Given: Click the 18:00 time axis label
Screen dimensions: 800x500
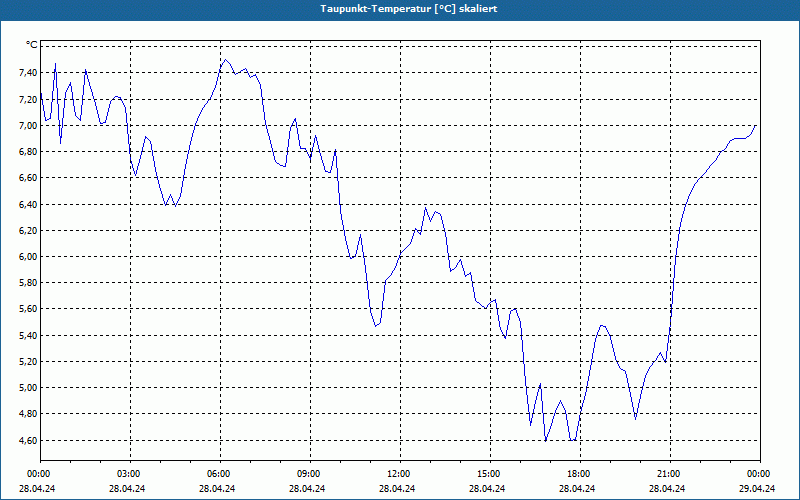Looking at the screenshot, I should (581, 474).
